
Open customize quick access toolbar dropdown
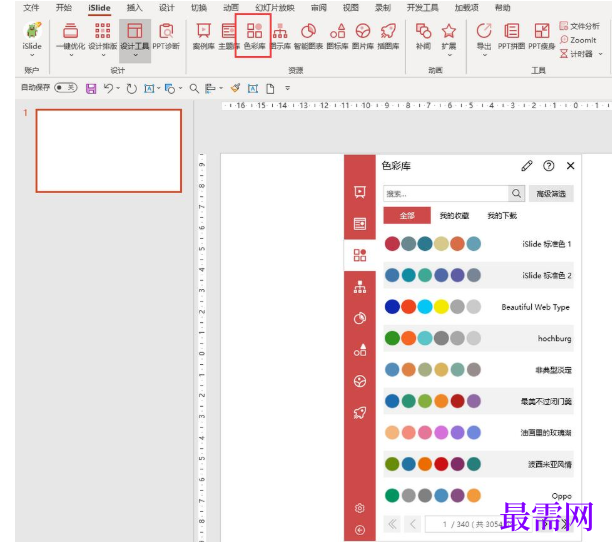tap(288, 88)
